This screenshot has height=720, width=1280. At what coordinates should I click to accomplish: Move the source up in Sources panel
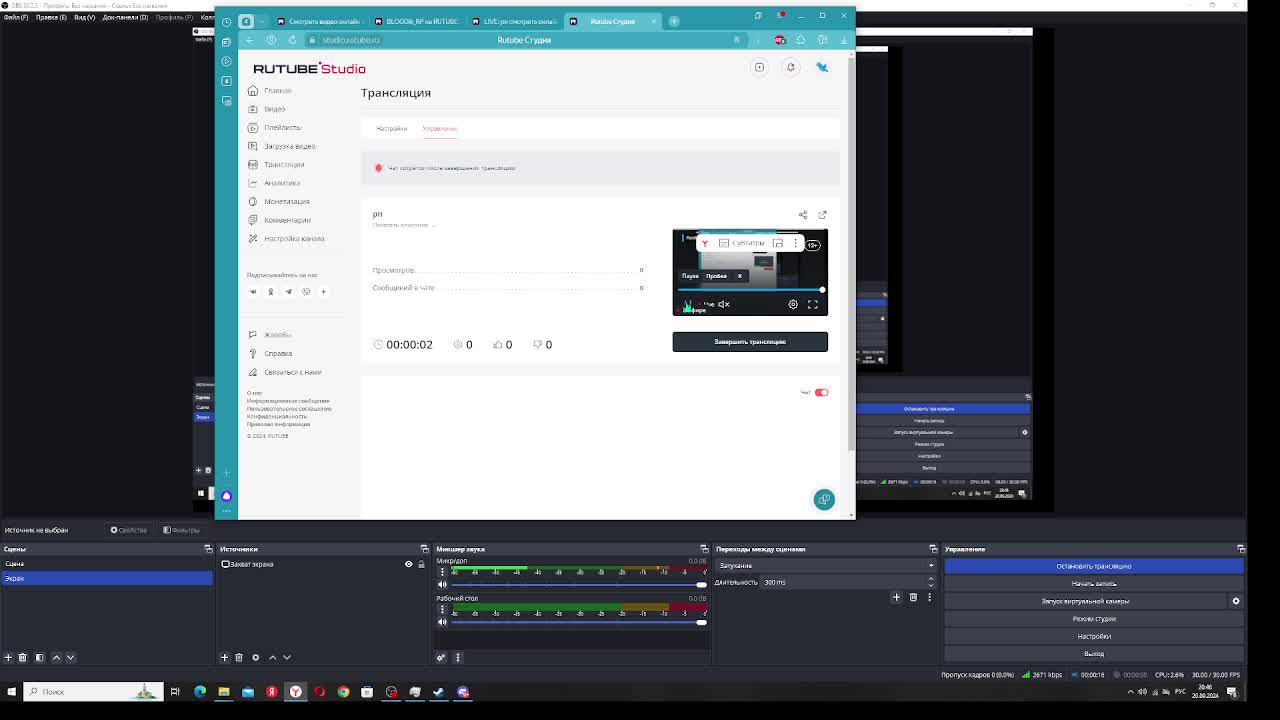(272, 657)
